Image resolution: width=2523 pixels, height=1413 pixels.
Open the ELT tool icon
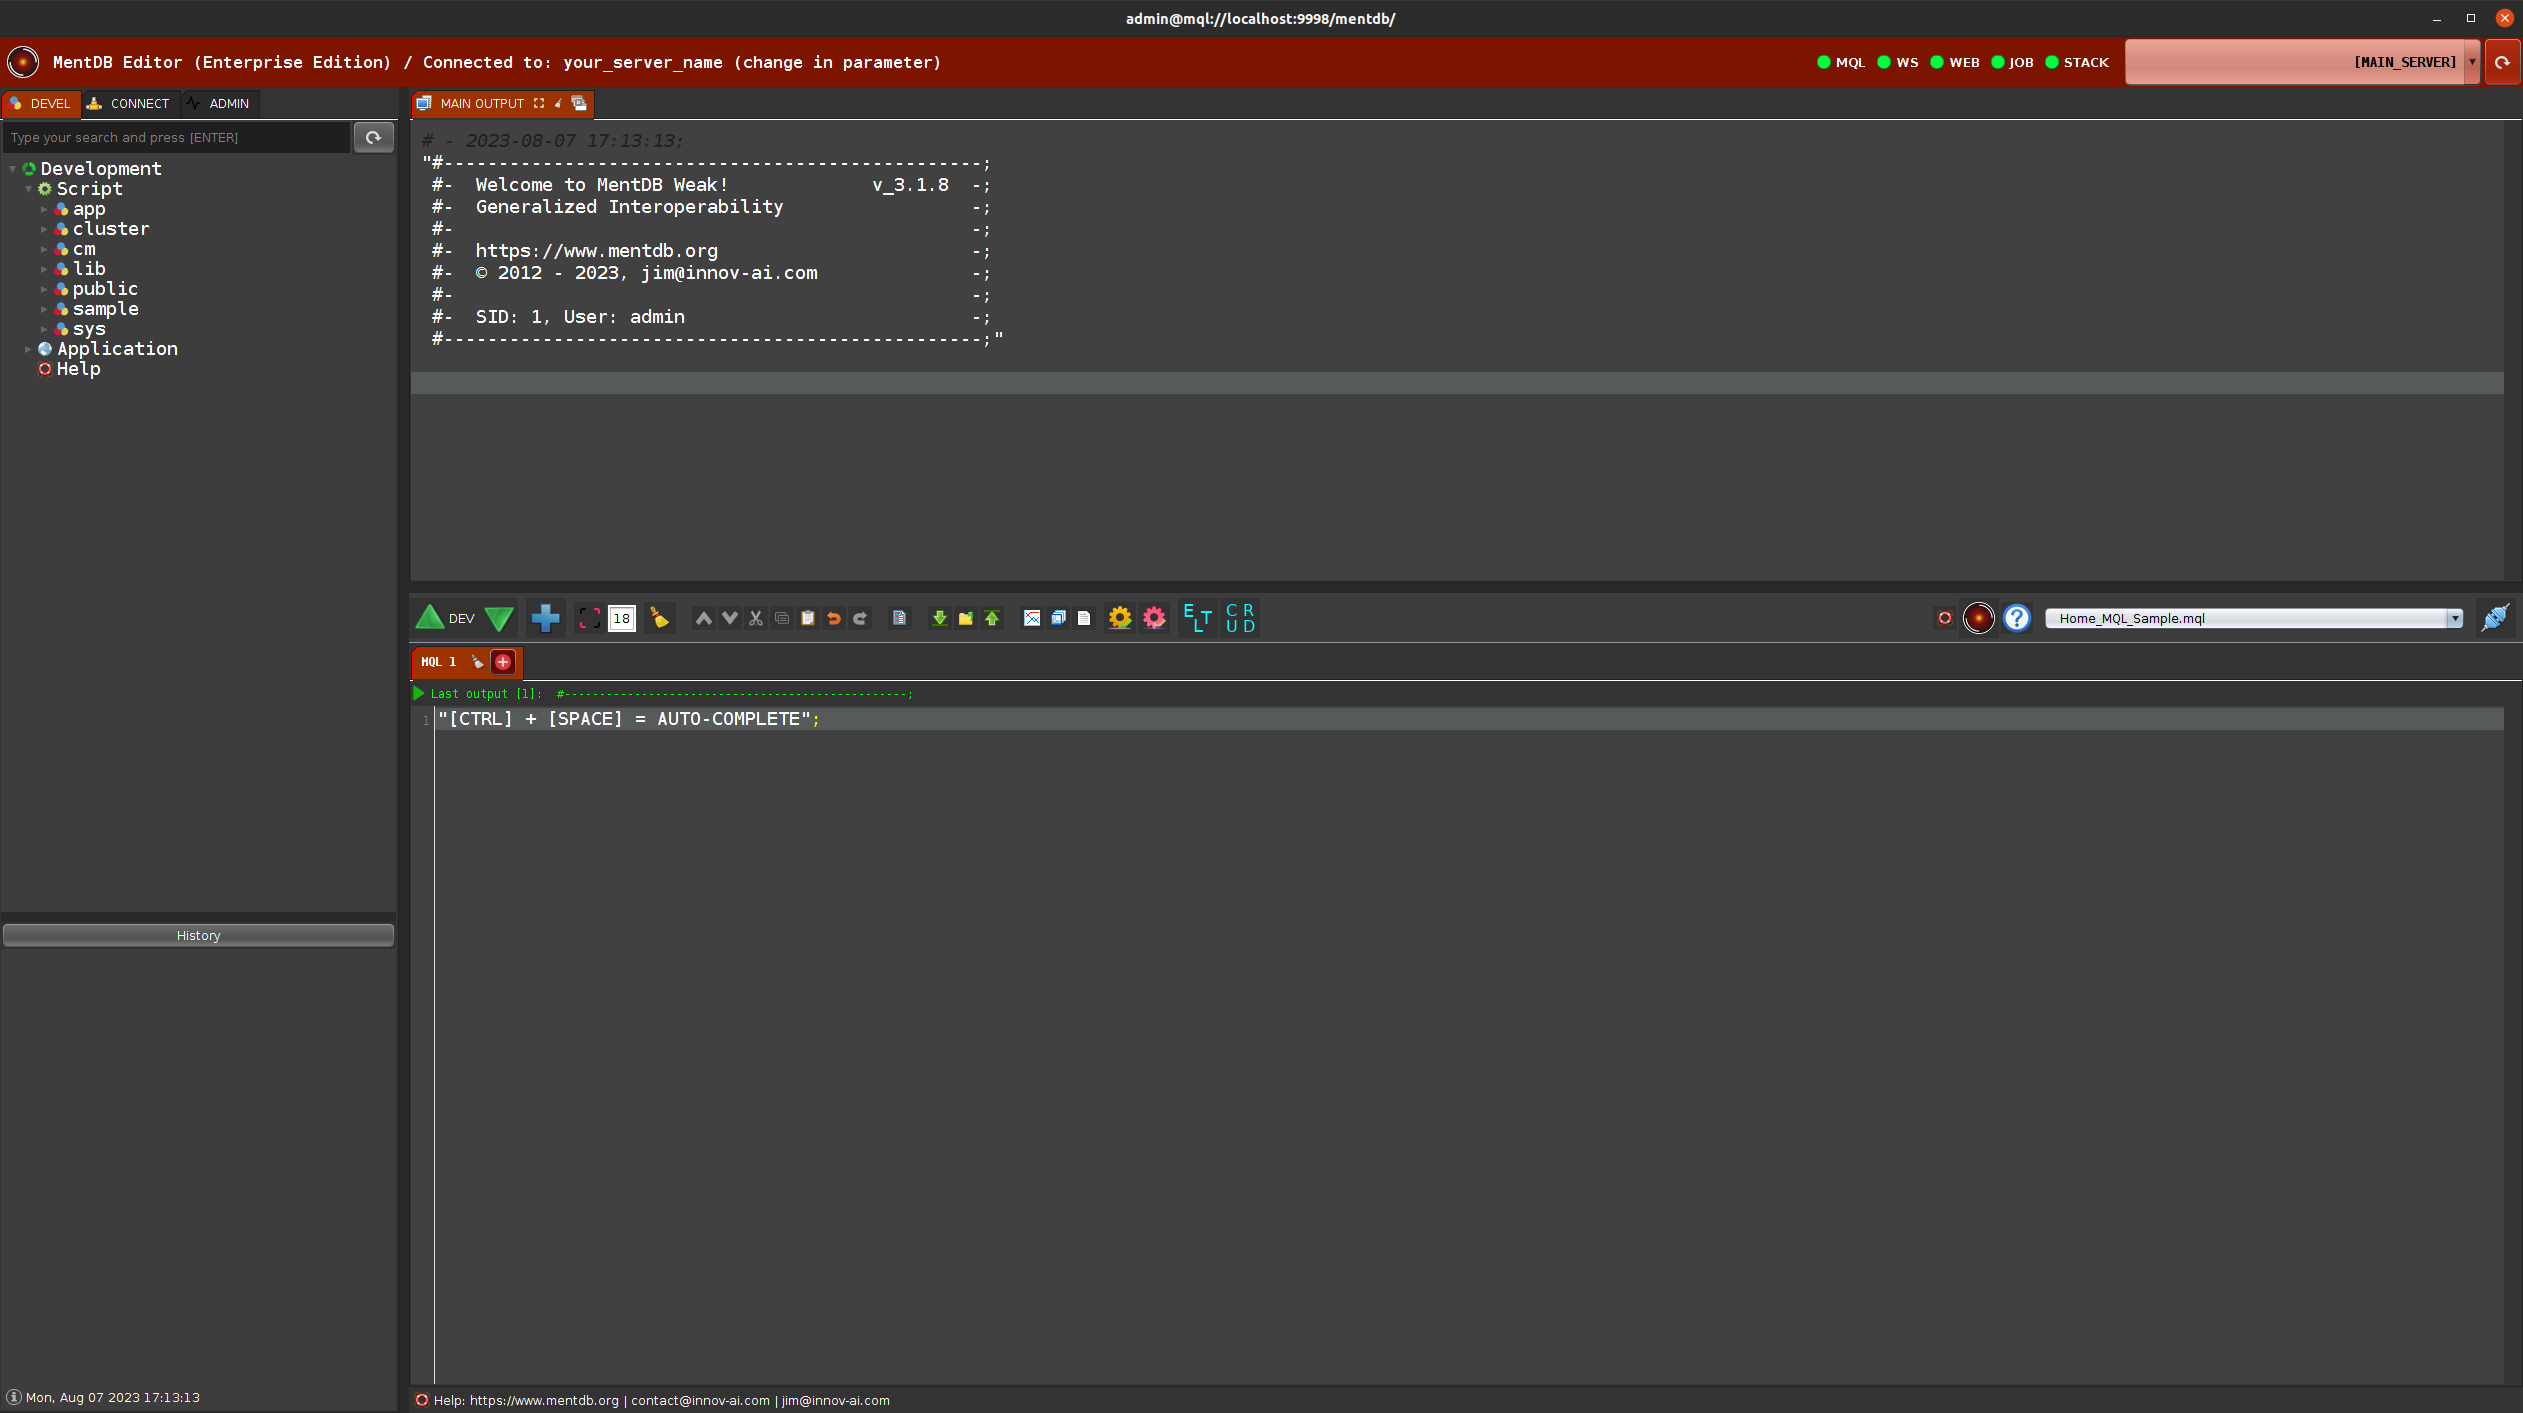1197,618
